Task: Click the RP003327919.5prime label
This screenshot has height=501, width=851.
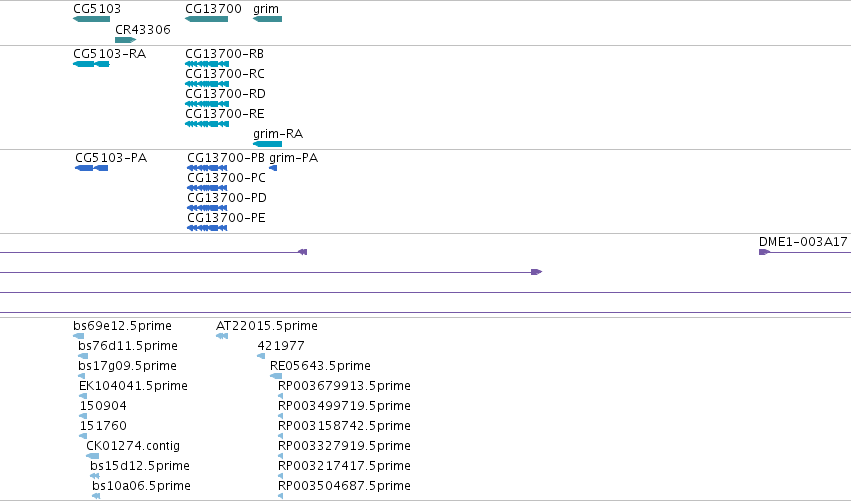Action: 344,447
